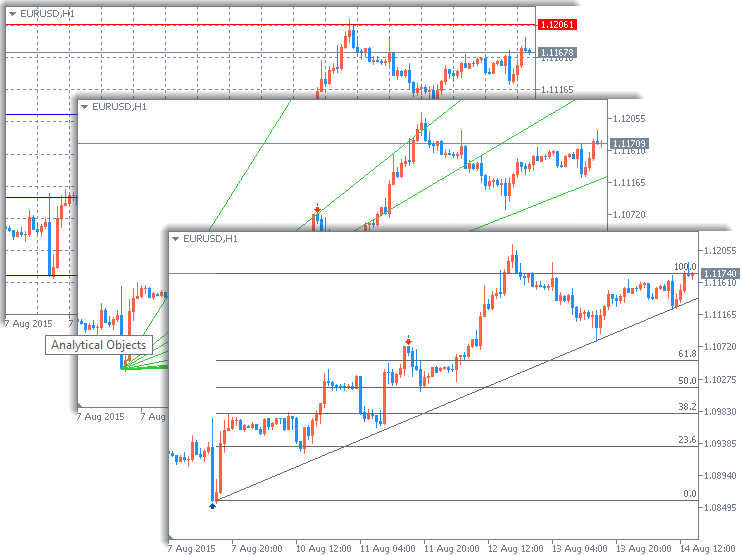Screen dimensions: 742x555
Task: Click the chart shift marker in middle chart corner
Action: point(80,405)
